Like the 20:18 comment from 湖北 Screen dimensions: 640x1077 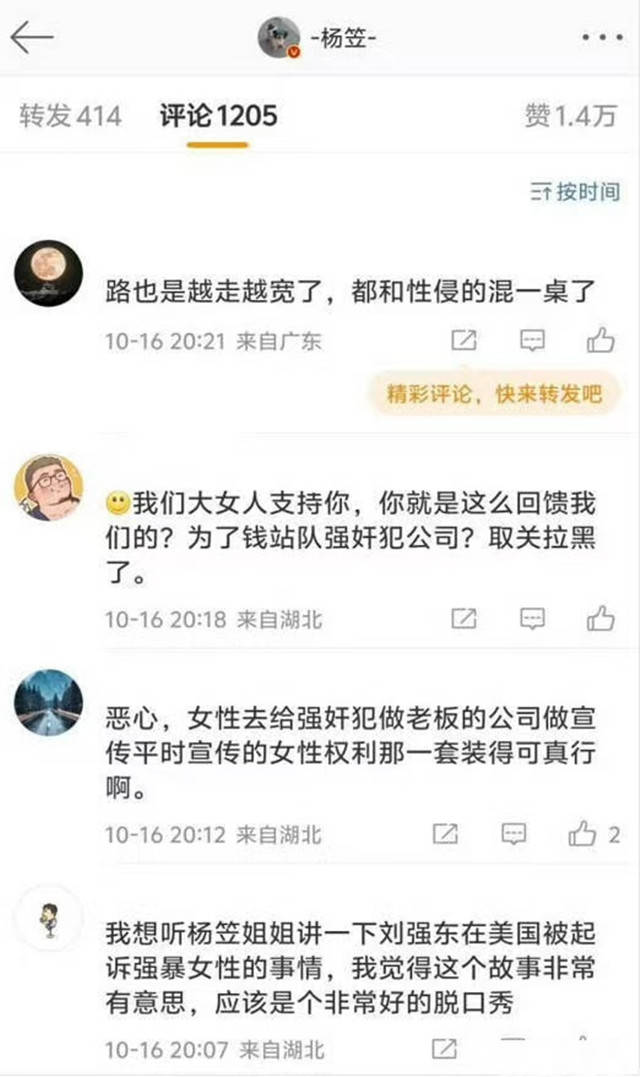coord(600,618)
